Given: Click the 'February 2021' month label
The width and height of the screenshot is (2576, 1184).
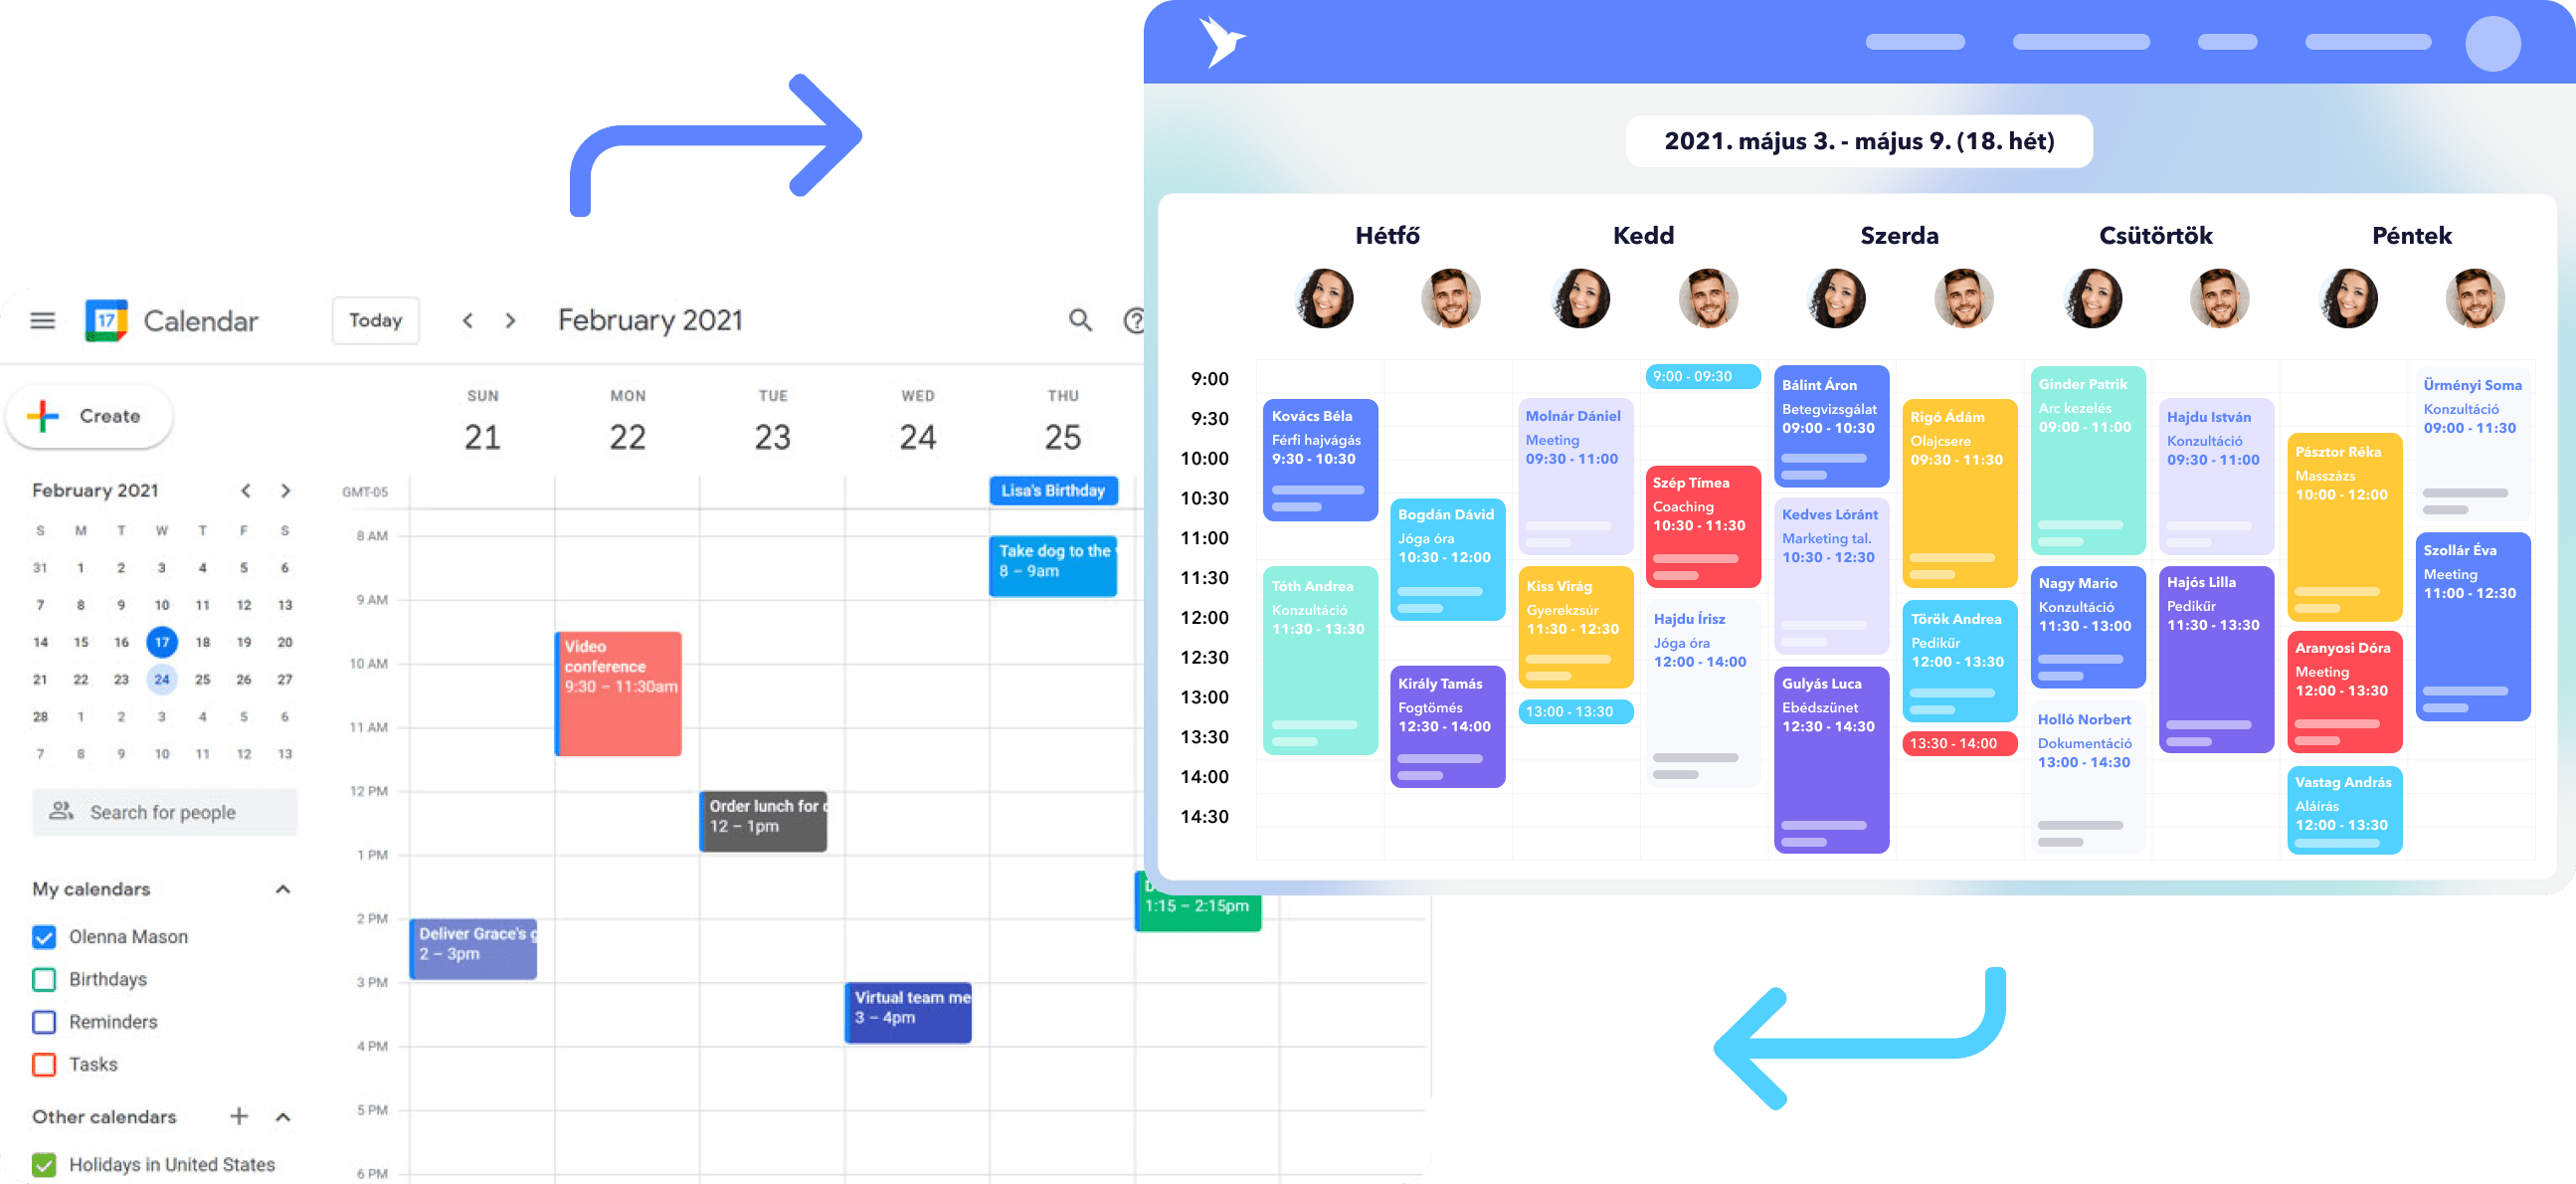Looking at the screenshot, I should coord(650,320).
